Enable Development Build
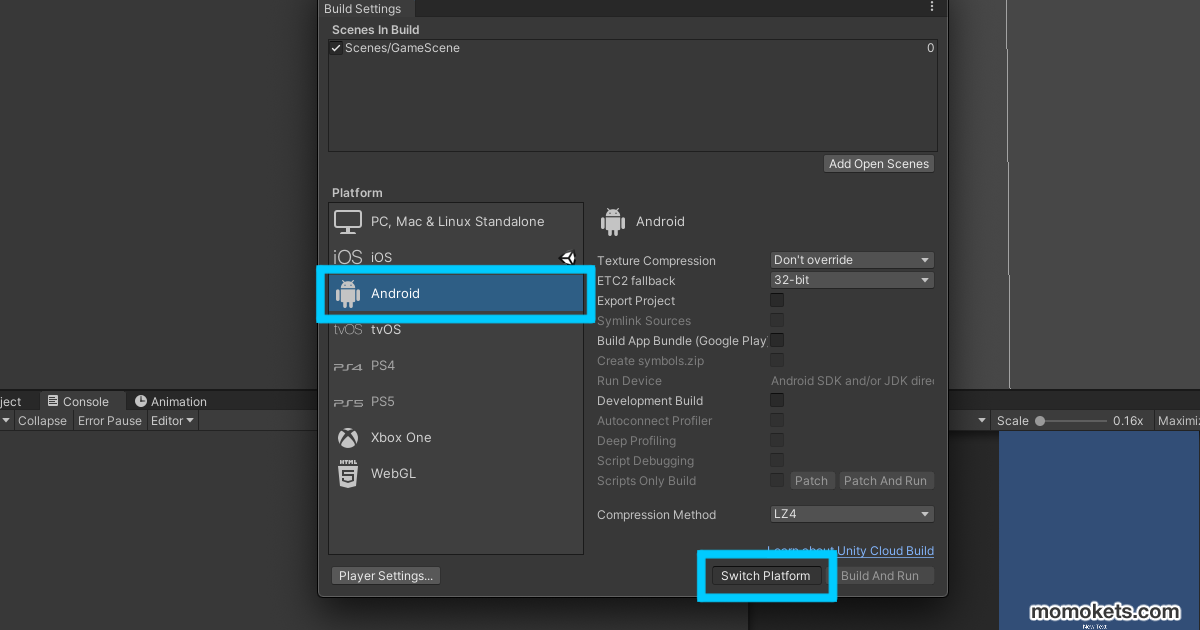Image resolution: width=1200 pixels, height=630 pixels. click(777, 400)
